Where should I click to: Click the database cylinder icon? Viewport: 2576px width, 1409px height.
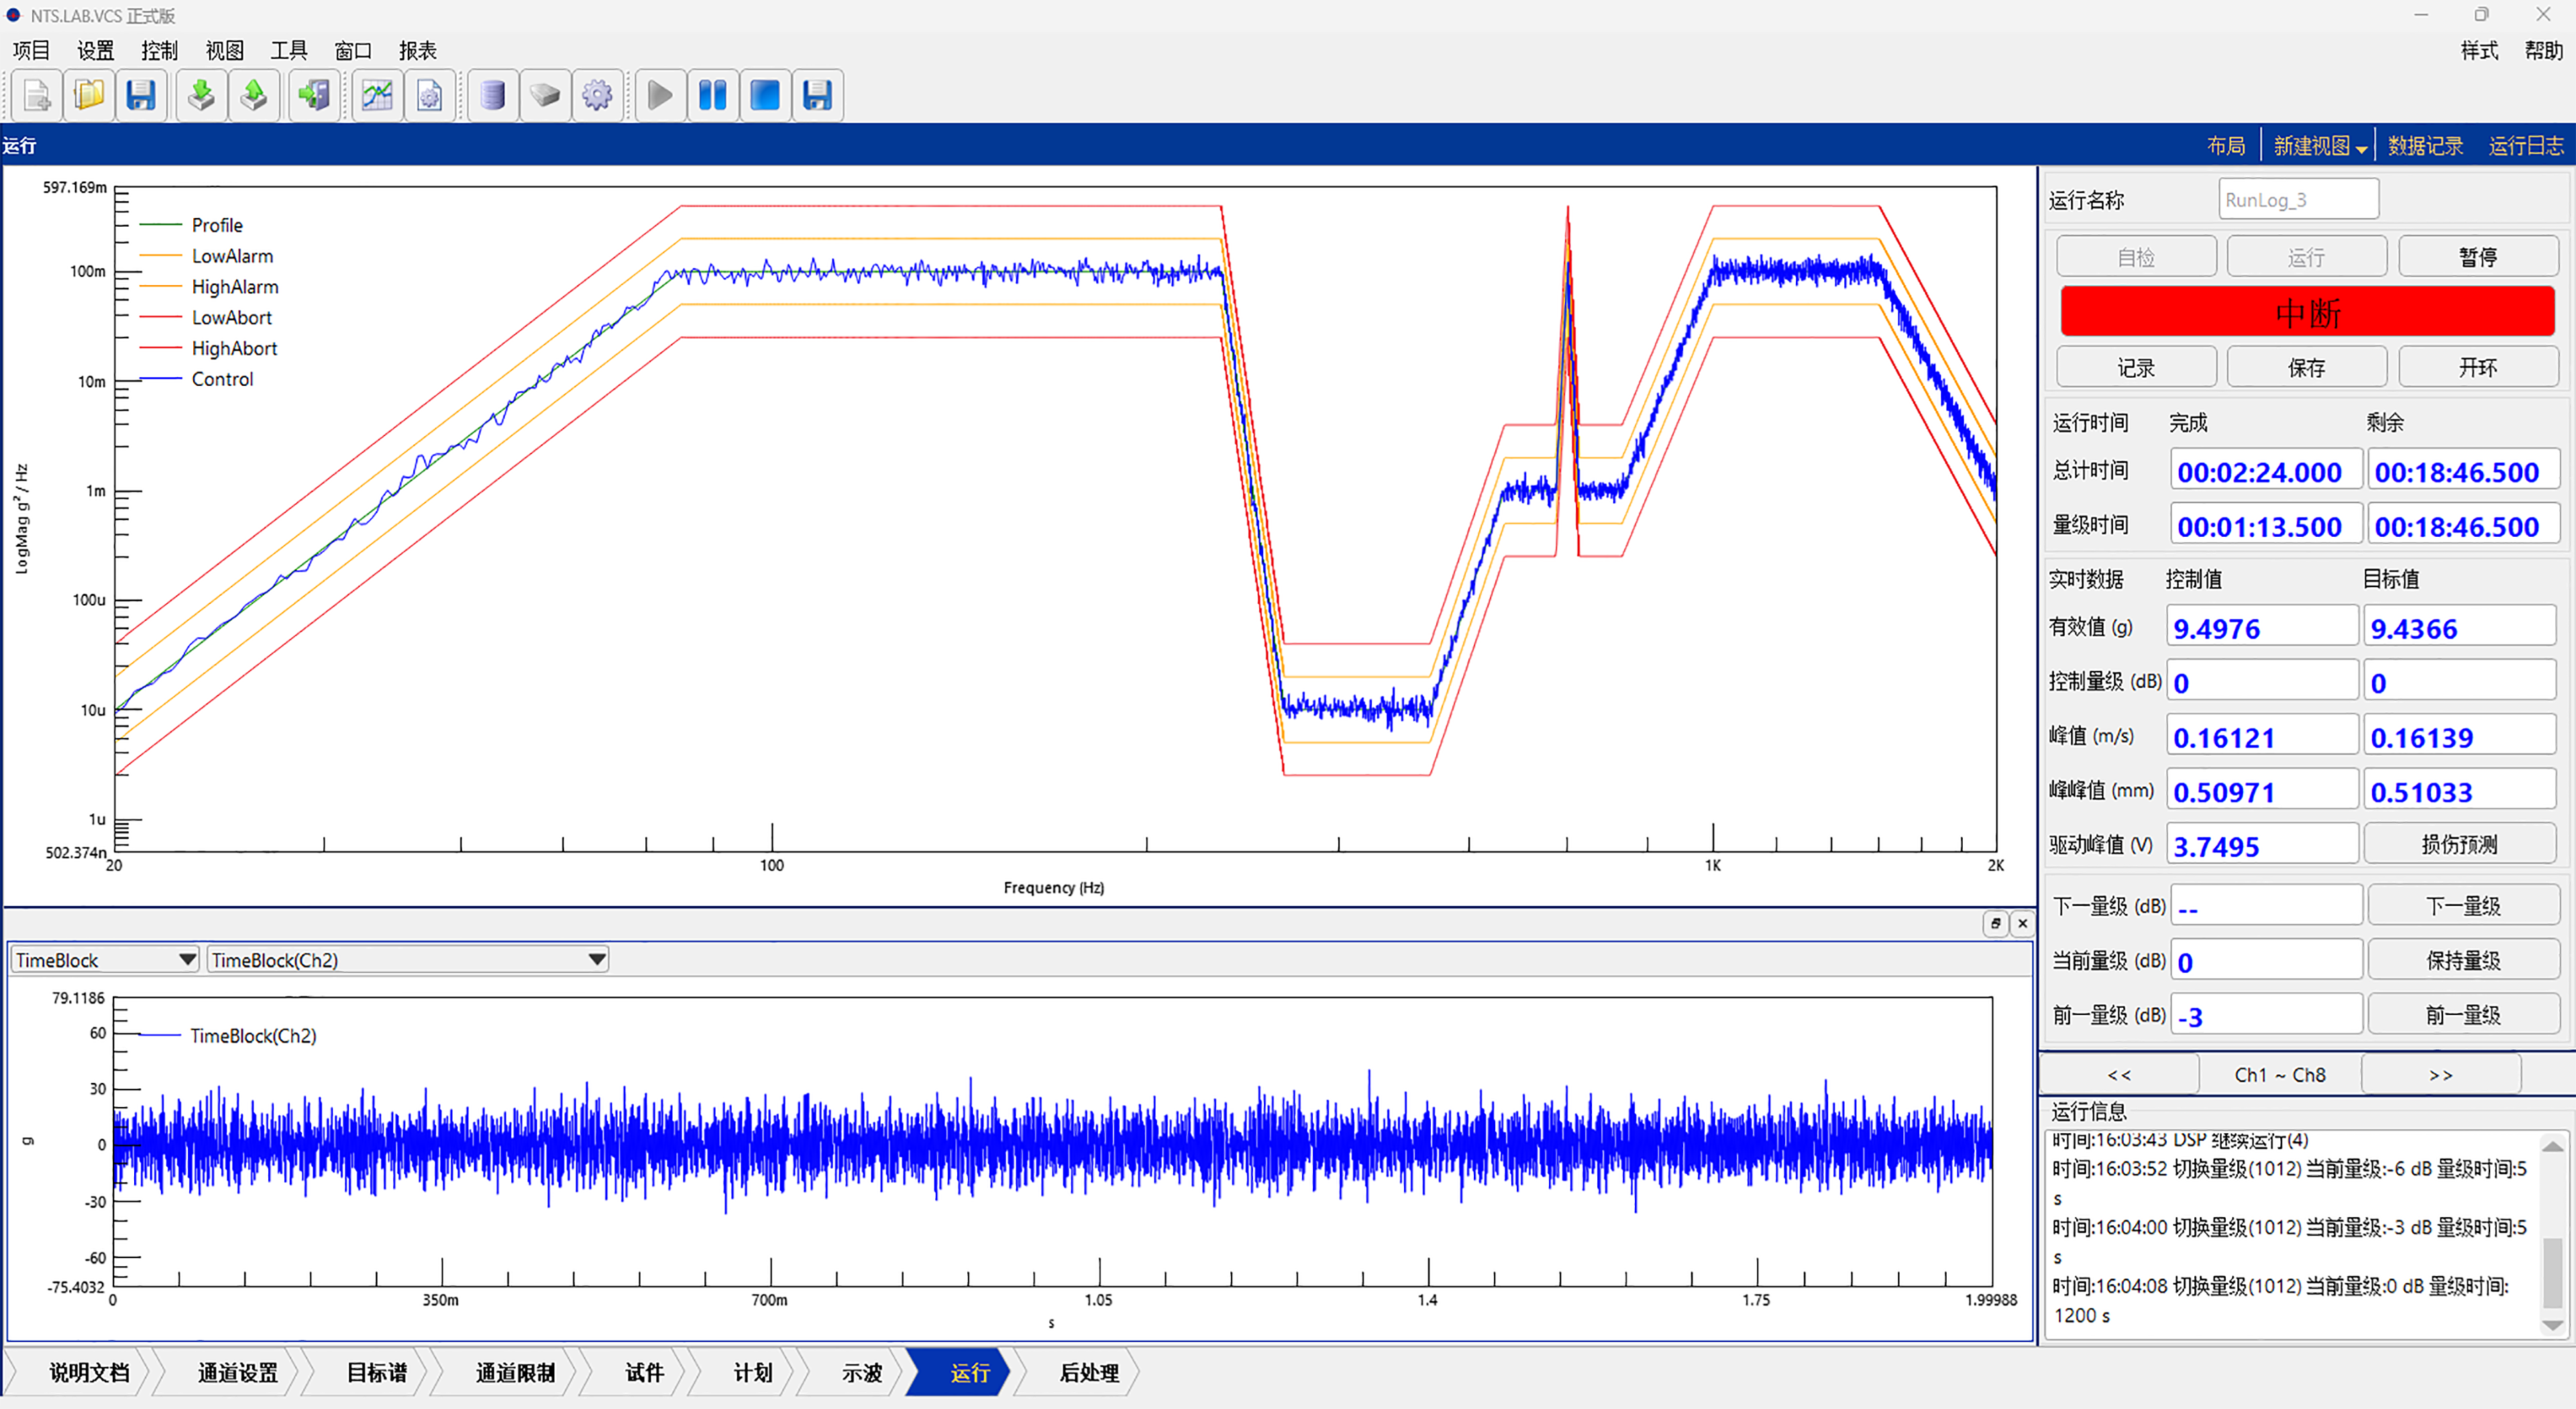pyautogui.click(x=492, y=96)
